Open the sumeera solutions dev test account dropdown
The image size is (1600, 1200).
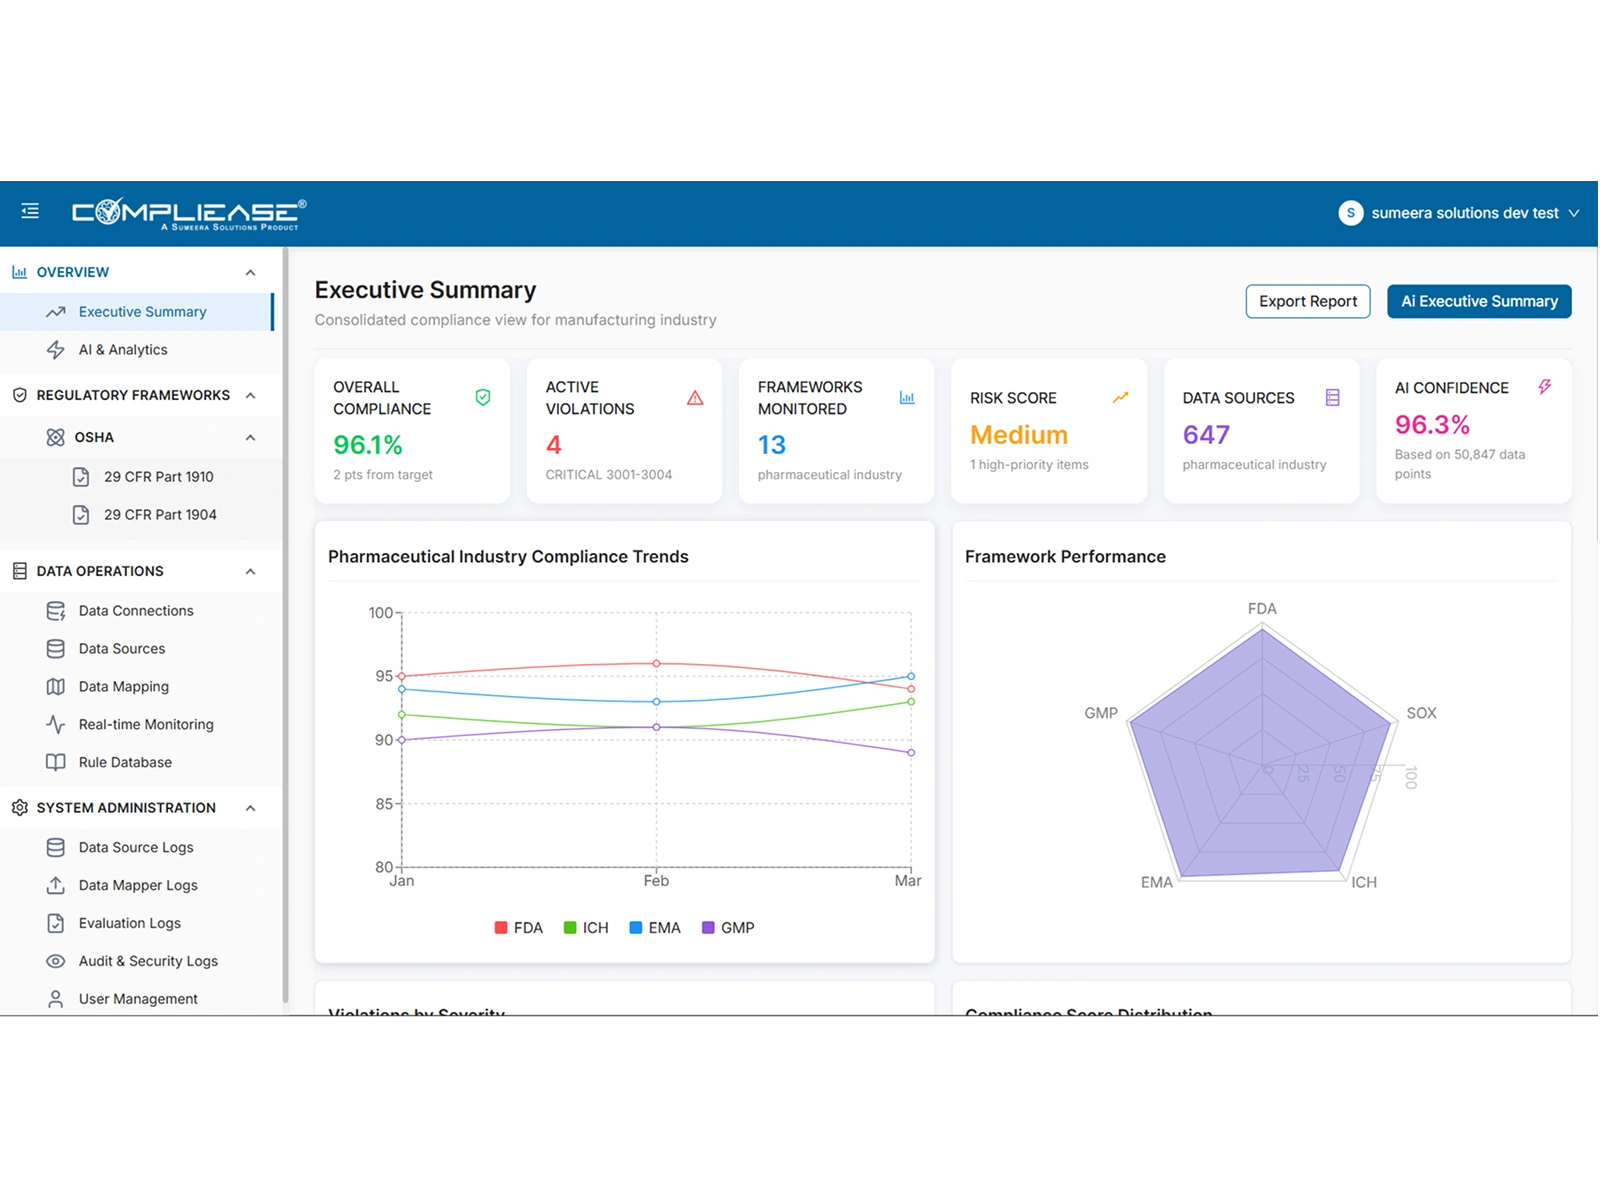click(1463, 212)
